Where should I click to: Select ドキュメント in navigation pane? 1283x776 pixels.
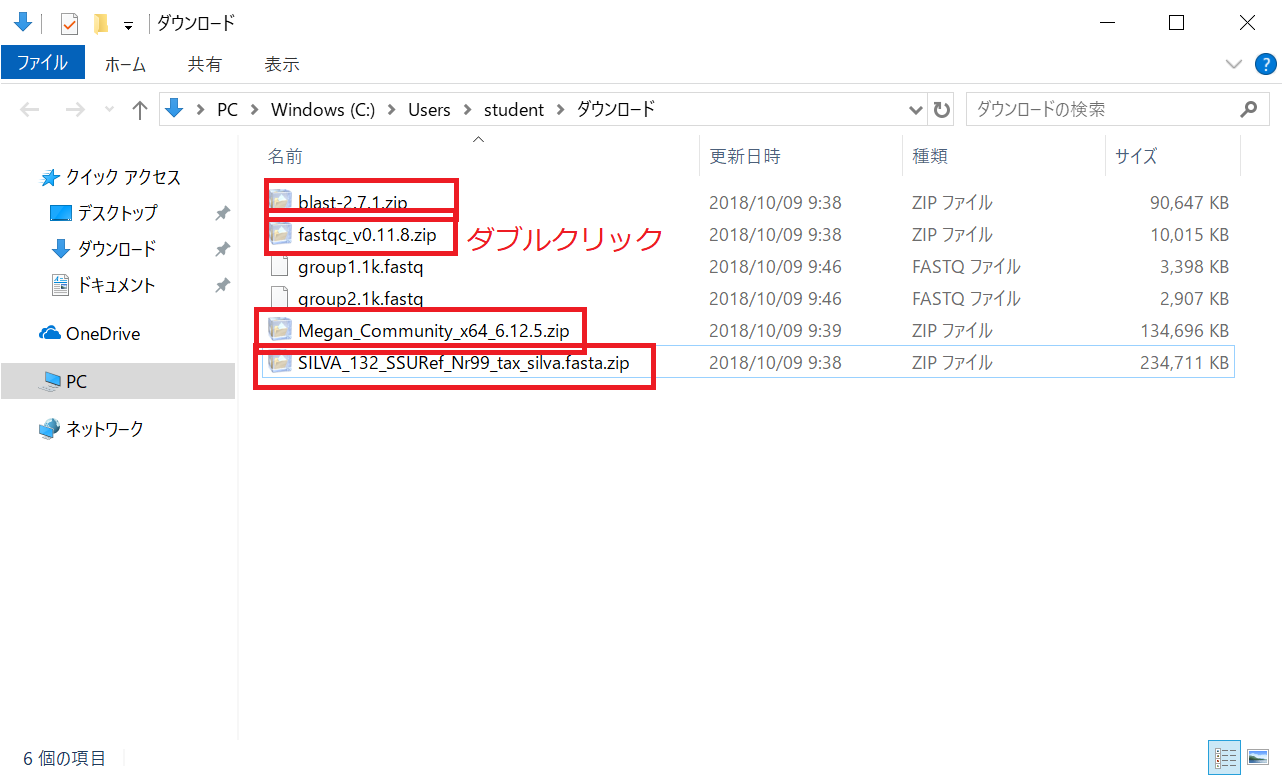click(117, 285)
